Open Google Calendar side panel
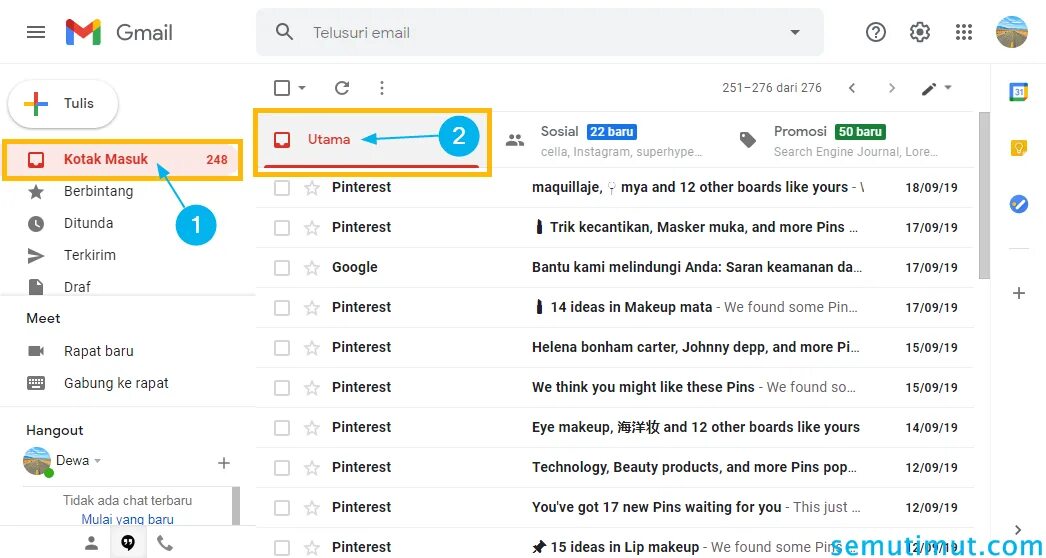The width and height of the screenshot is (1046, 558). point(1018,91)
